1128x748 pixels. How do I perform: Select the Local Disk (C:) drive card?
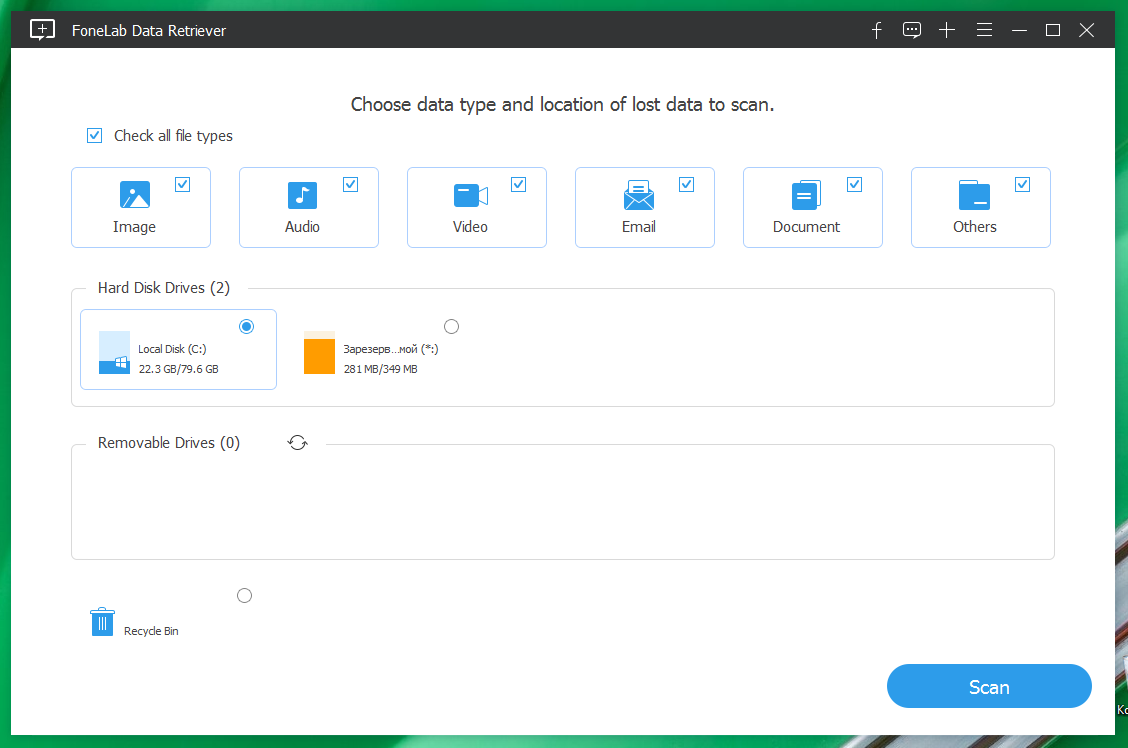click(x=178, y=349)
